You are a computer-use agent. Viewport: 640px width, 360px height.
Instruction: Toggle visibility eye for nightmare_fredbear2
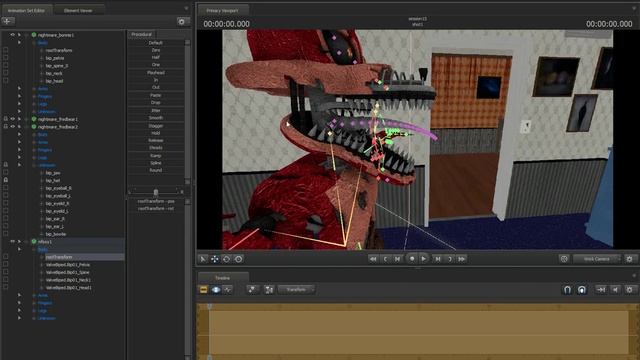(13, 127)
